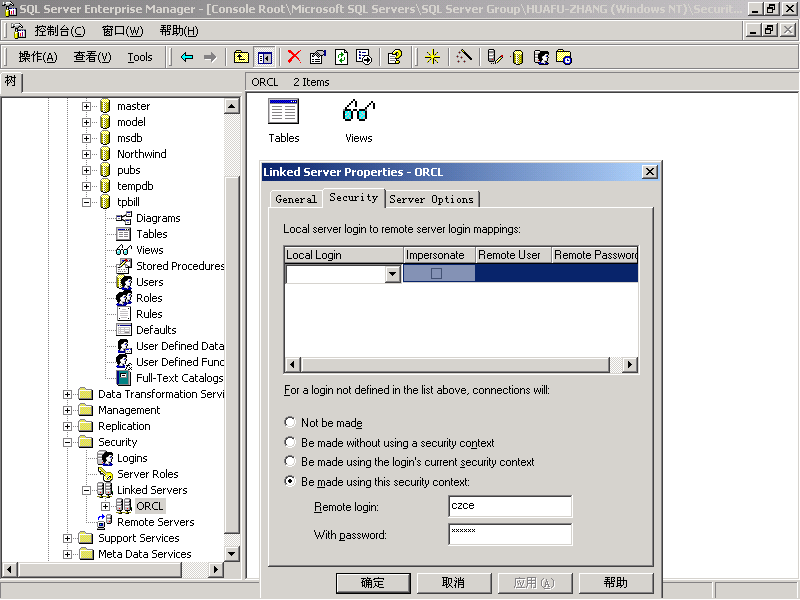The width and height of the screenshot is (800, 600).
Task: Click the red X delete toolbar icon
Action: point(294,57)
